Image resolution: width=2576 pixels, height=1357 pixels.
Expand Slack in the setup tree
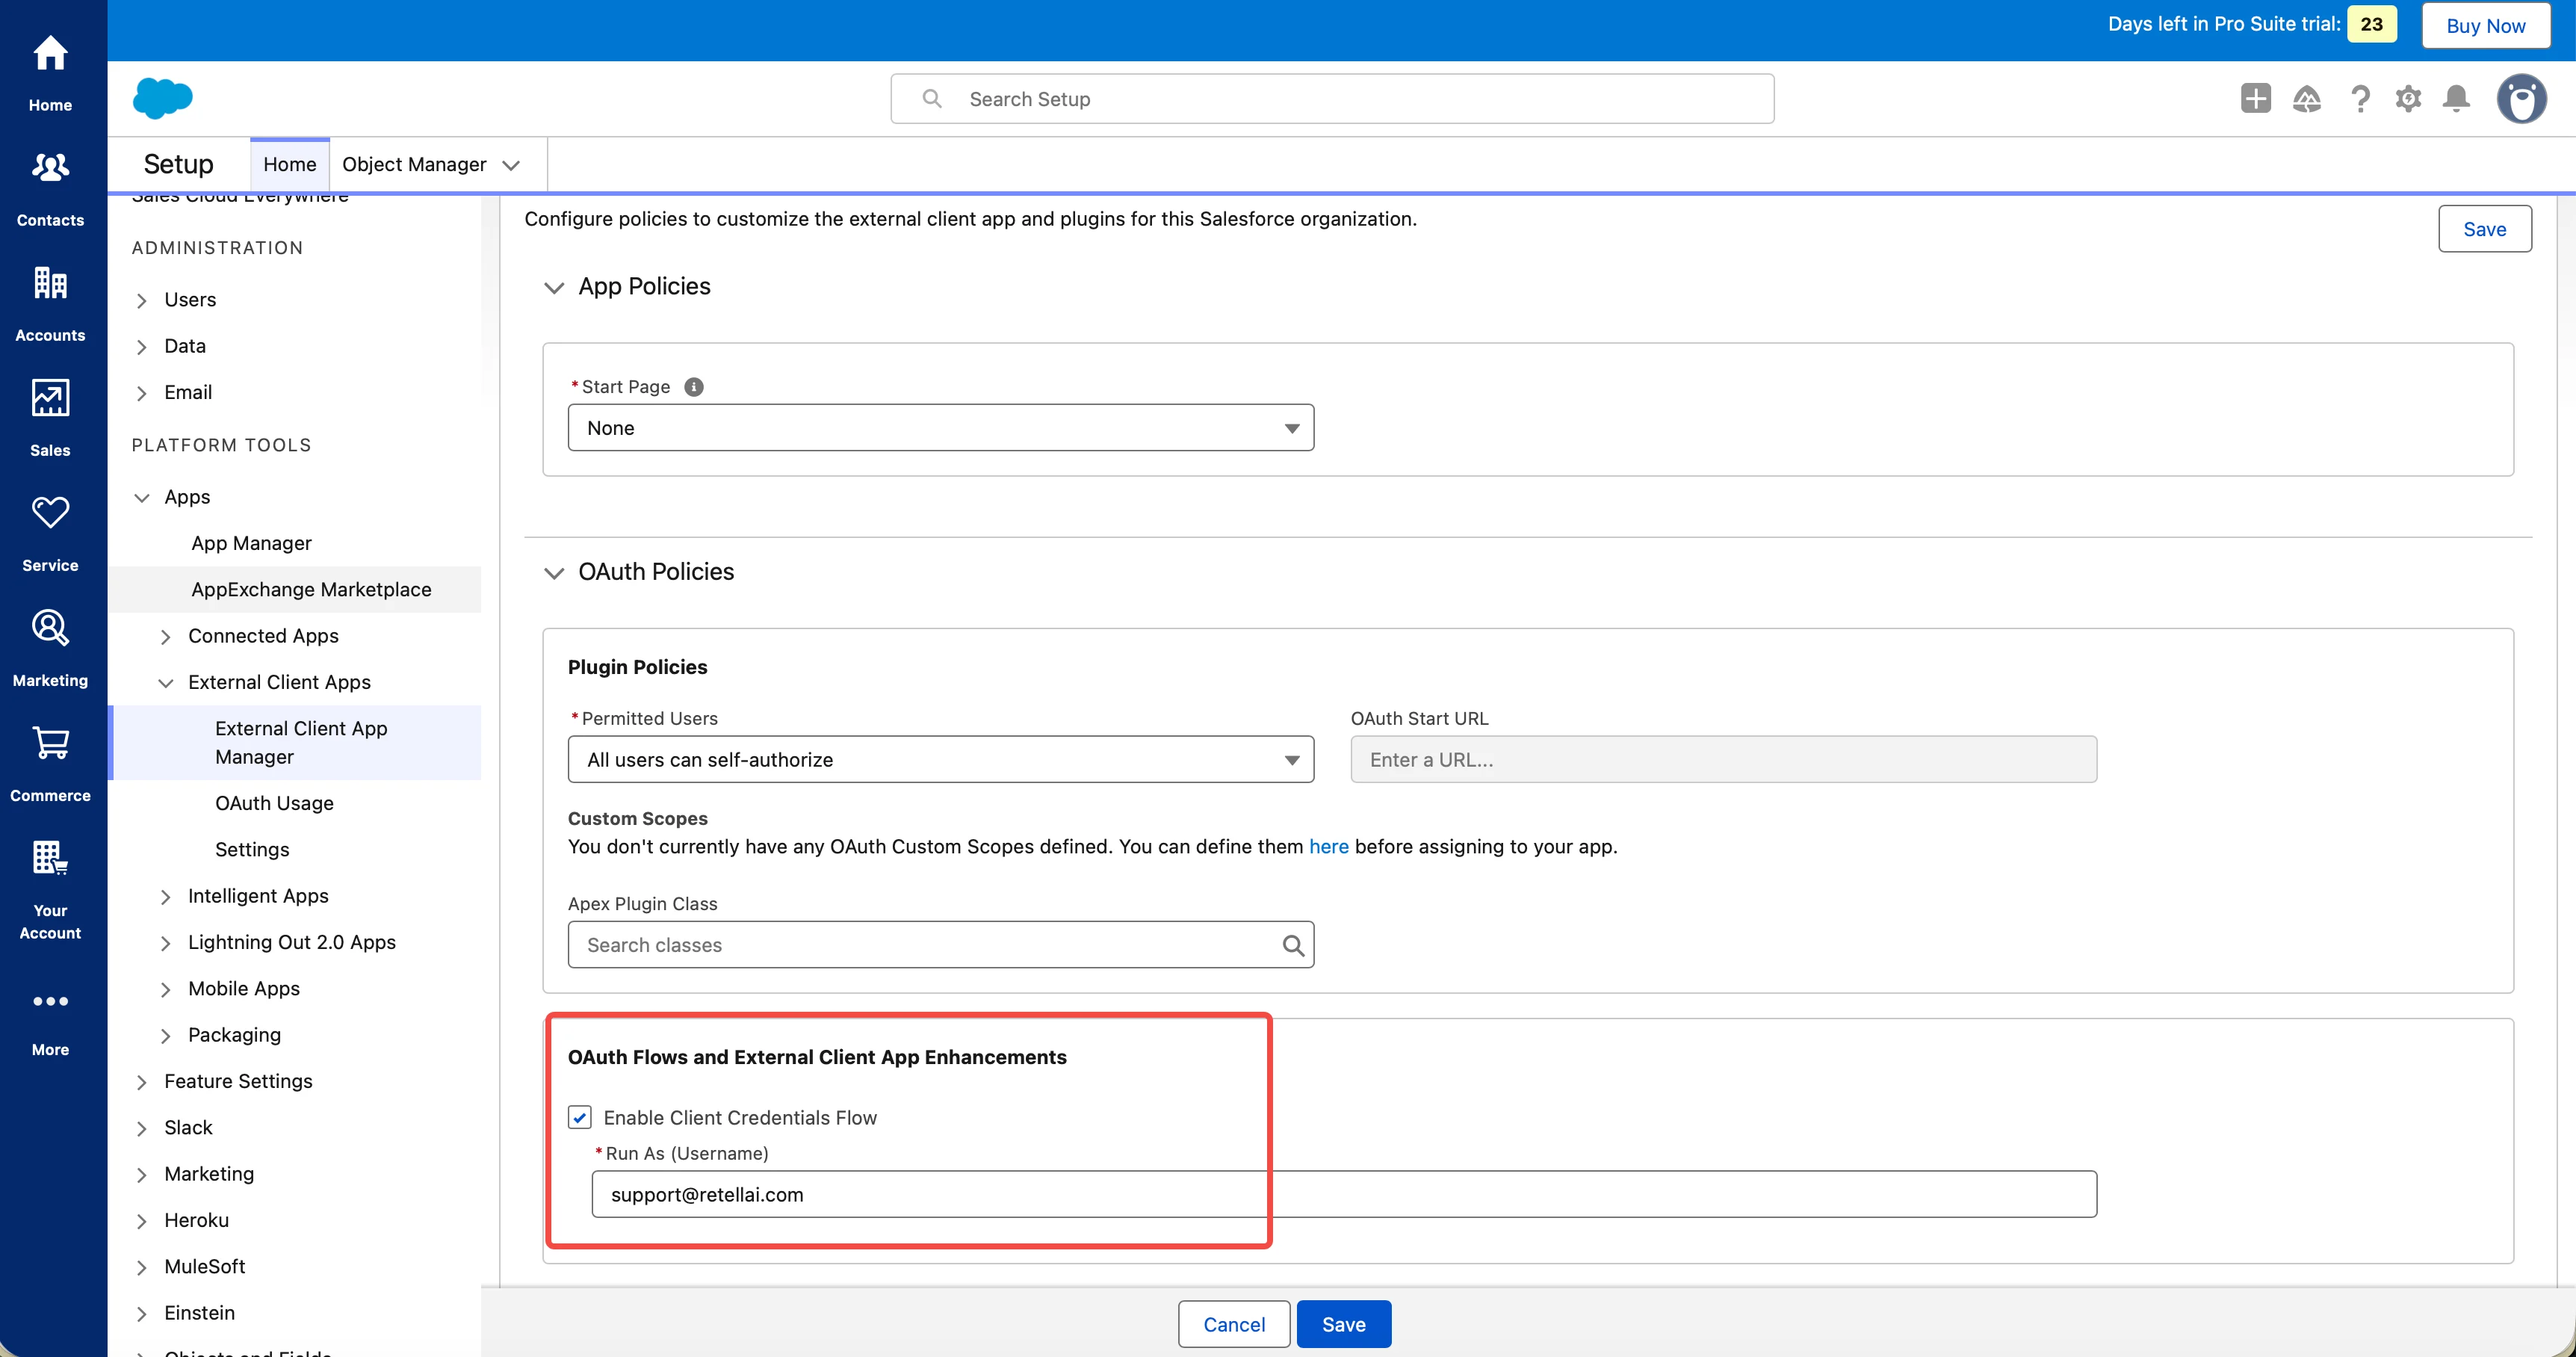point(141,1128)
